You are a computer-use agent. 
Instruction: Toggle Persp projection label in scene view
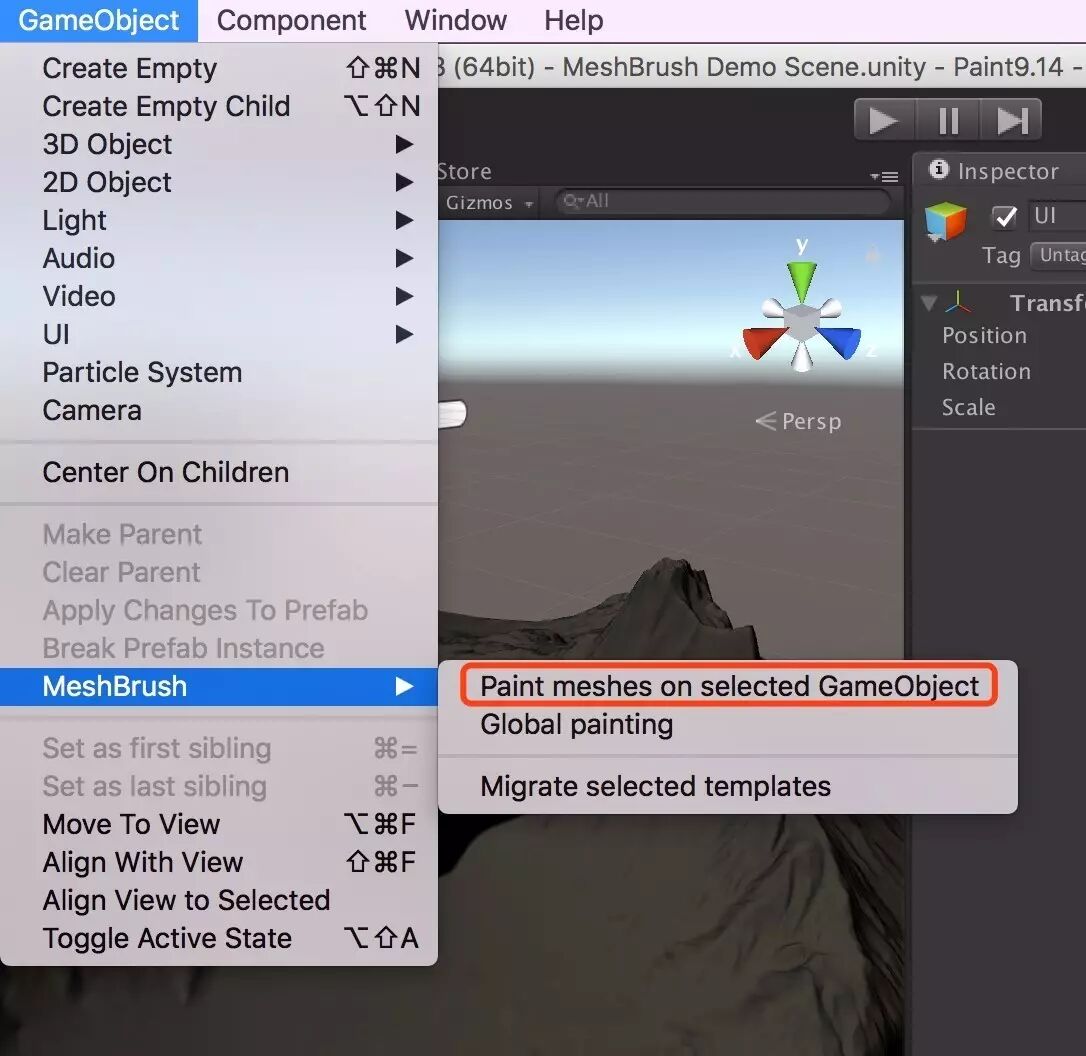(x=799, y=421)
